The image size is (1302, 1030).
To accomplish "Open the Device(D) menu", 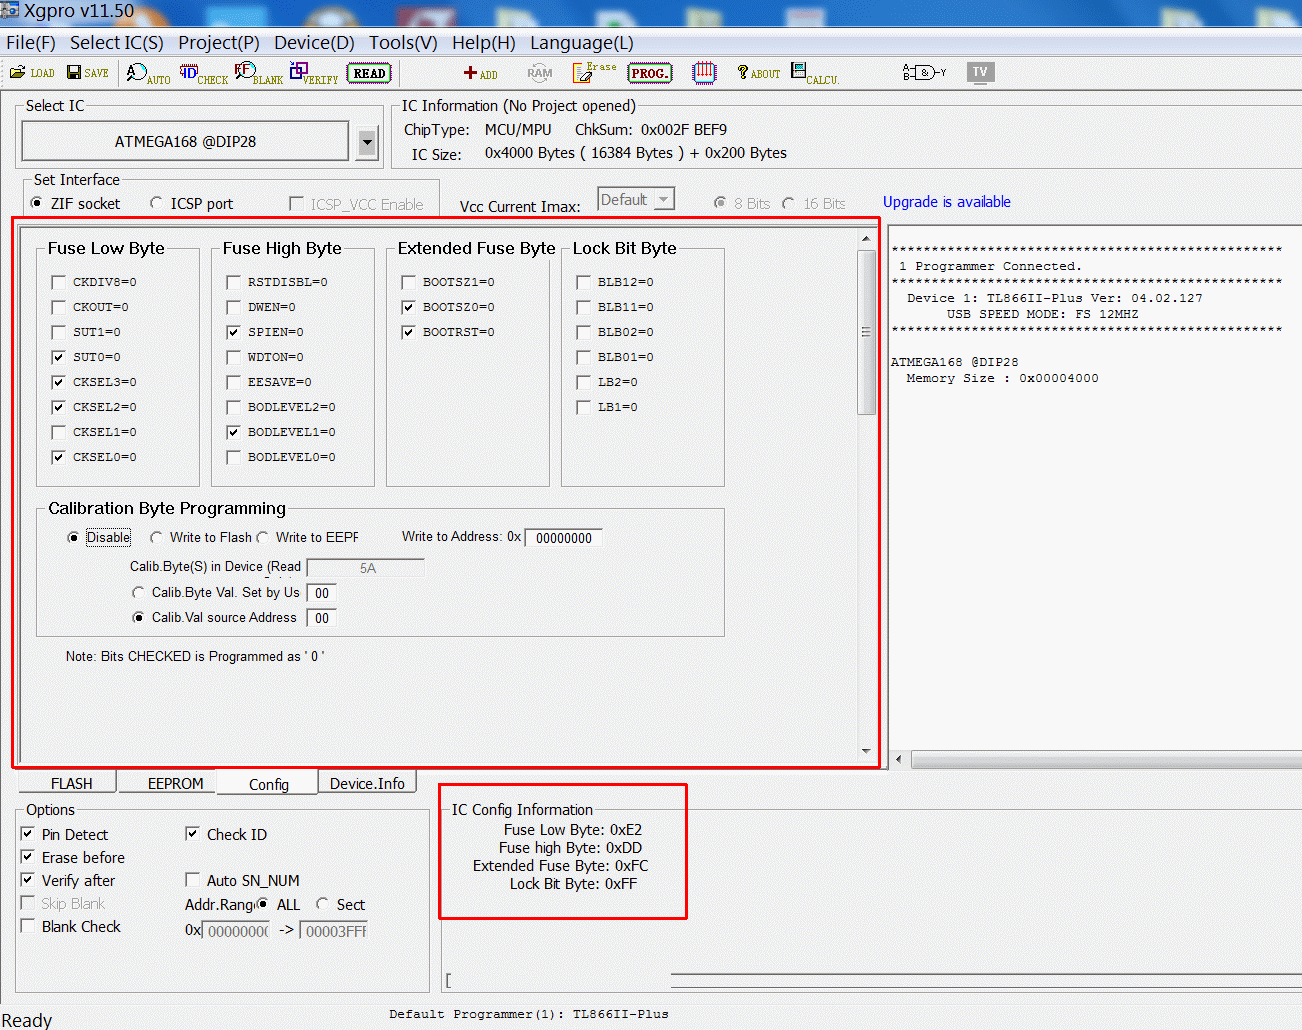I will click(314, 43).
